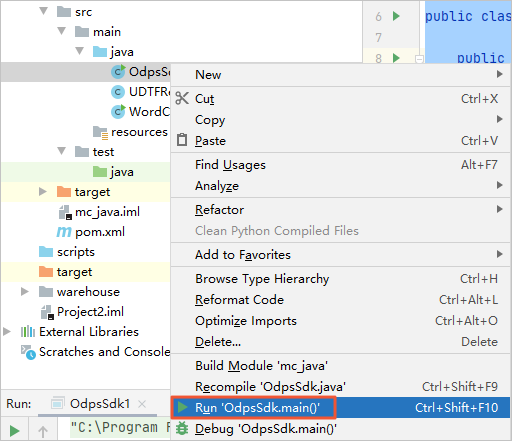The image size is (512, 441).
Task: Collapse the test folder arrow
Action: point(62,152)
